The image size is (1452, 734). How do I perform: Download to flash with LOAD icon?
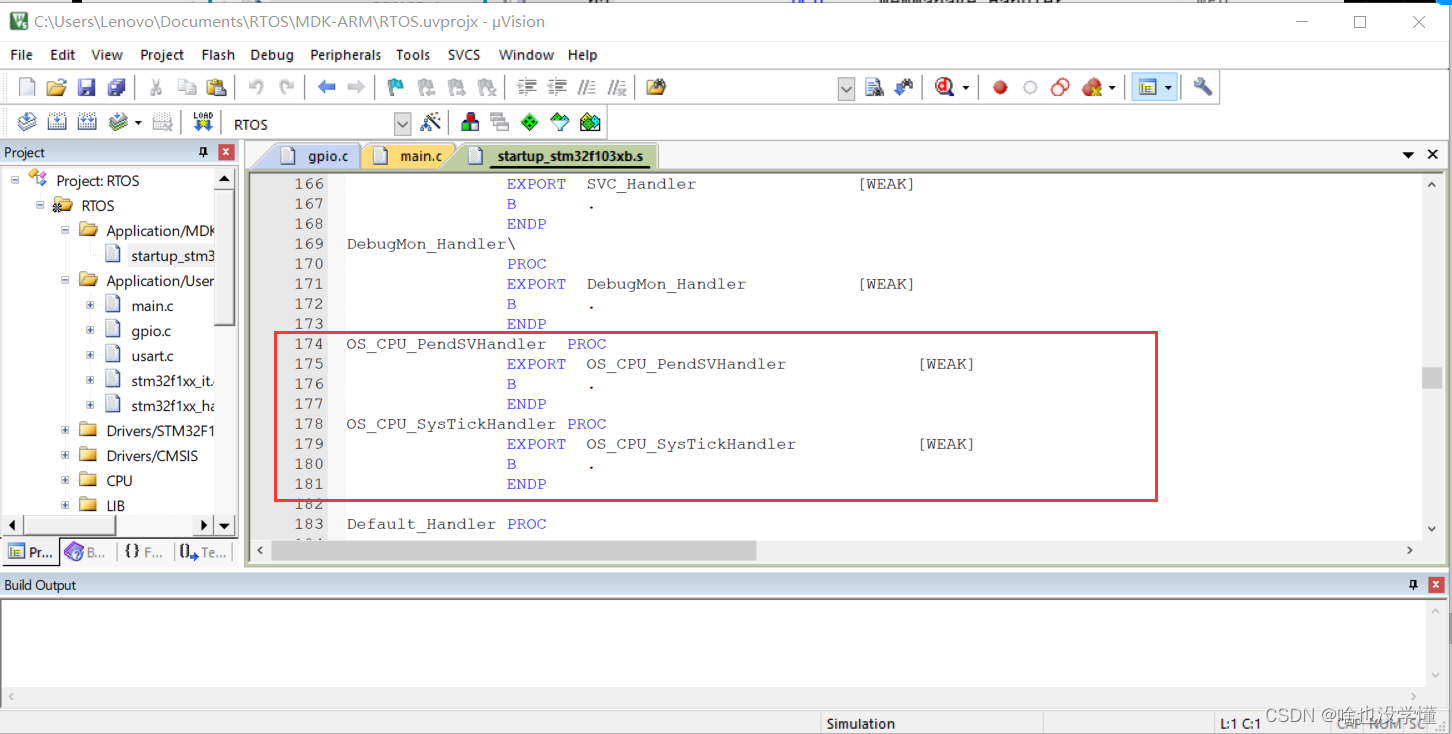click(203, 123)
